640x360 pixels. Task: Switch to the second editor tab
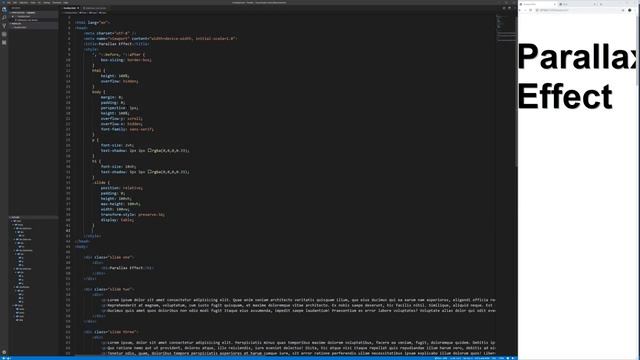tap(95, 8)
